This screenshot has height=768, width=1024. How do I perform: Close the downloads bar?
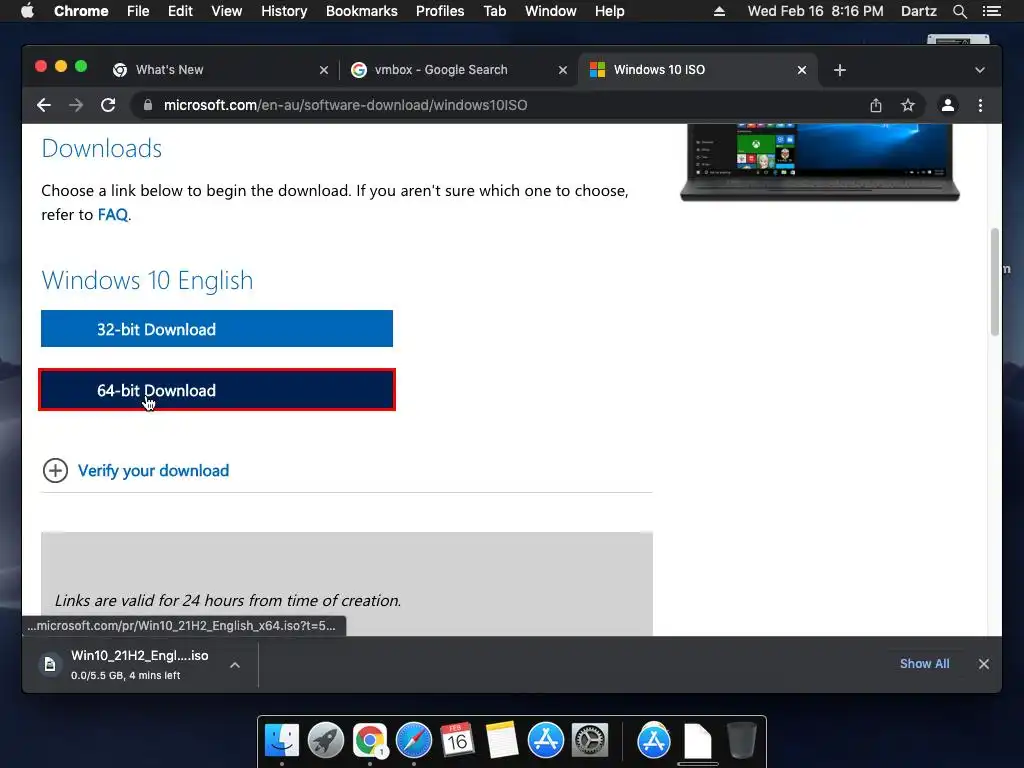[984, 664]
